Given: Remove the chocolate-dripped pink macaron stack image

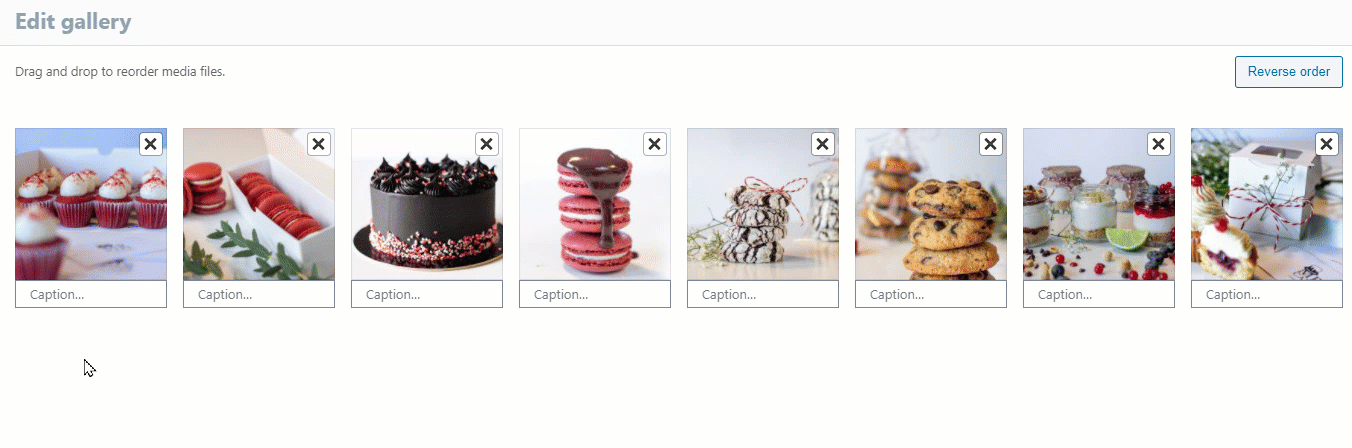Looking at the screenshot, I should pos(654,144).
